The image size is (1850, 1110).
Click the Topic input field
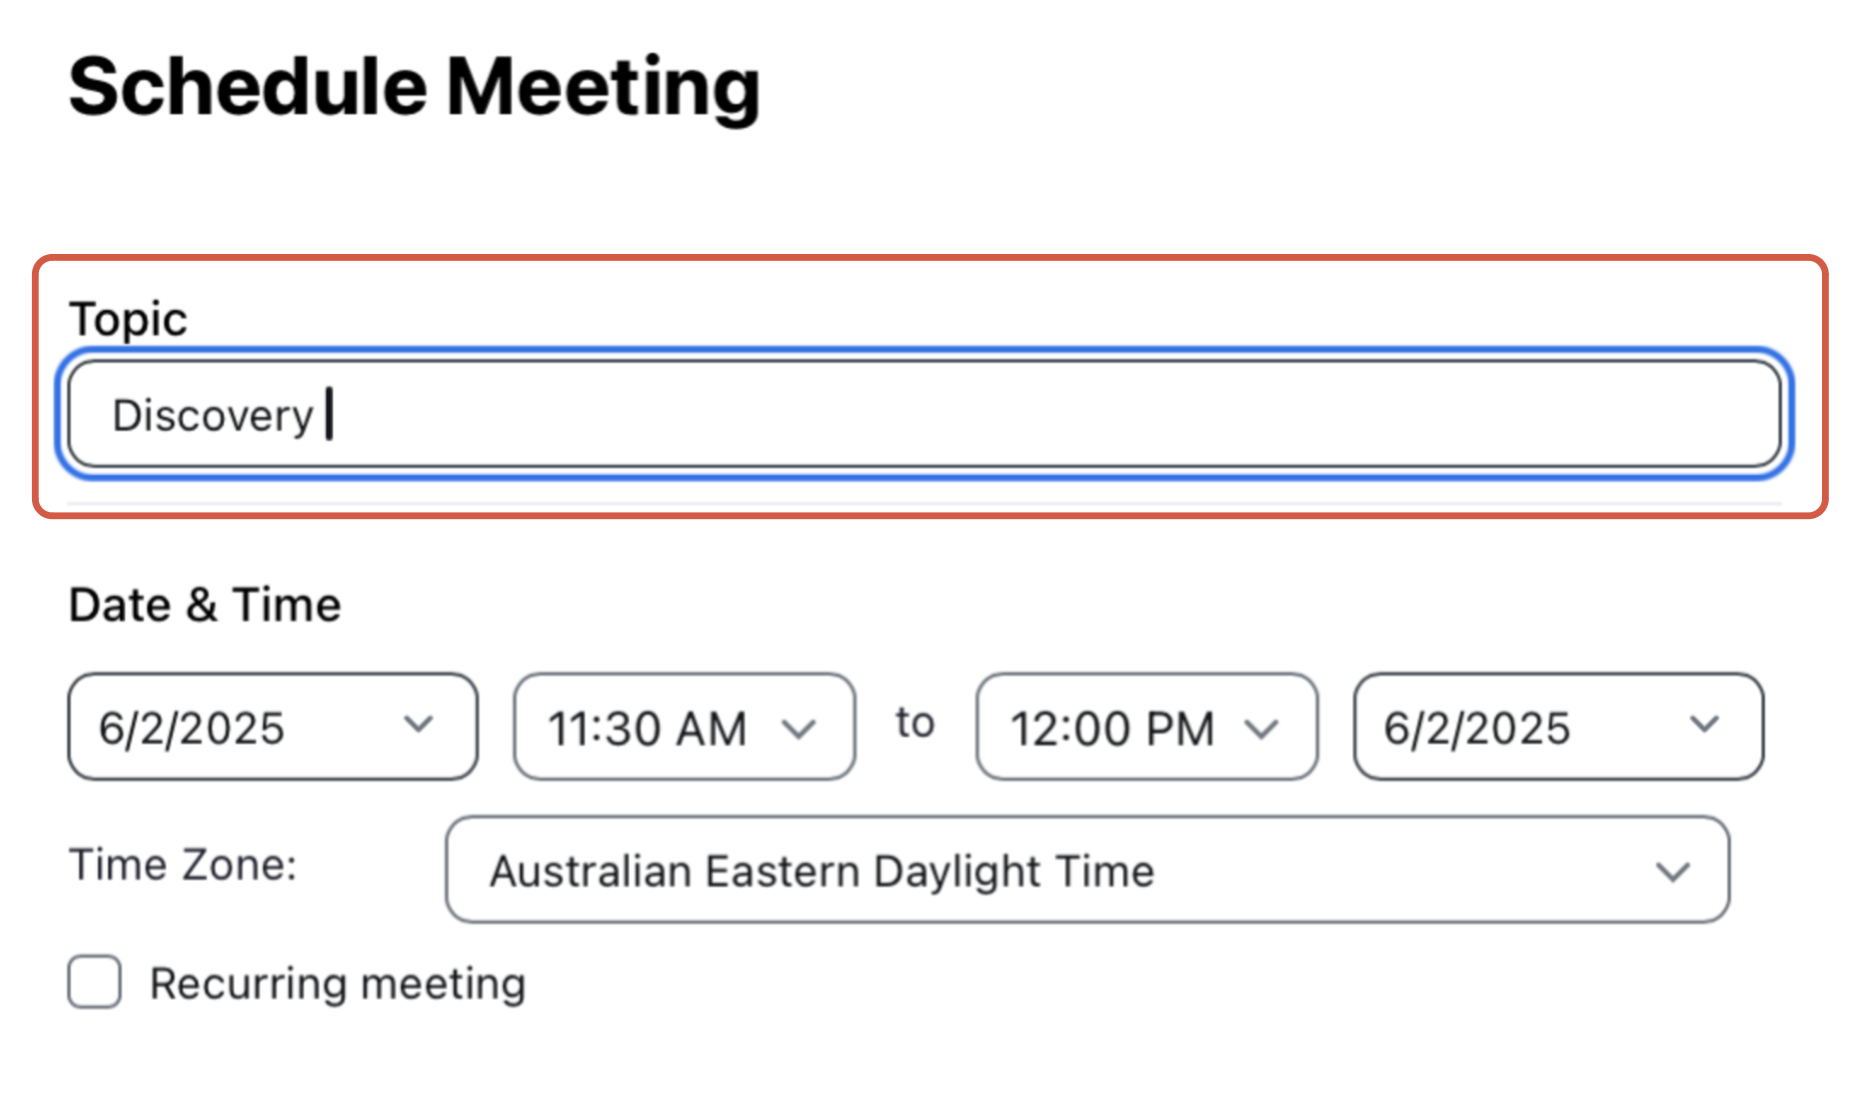924,414
